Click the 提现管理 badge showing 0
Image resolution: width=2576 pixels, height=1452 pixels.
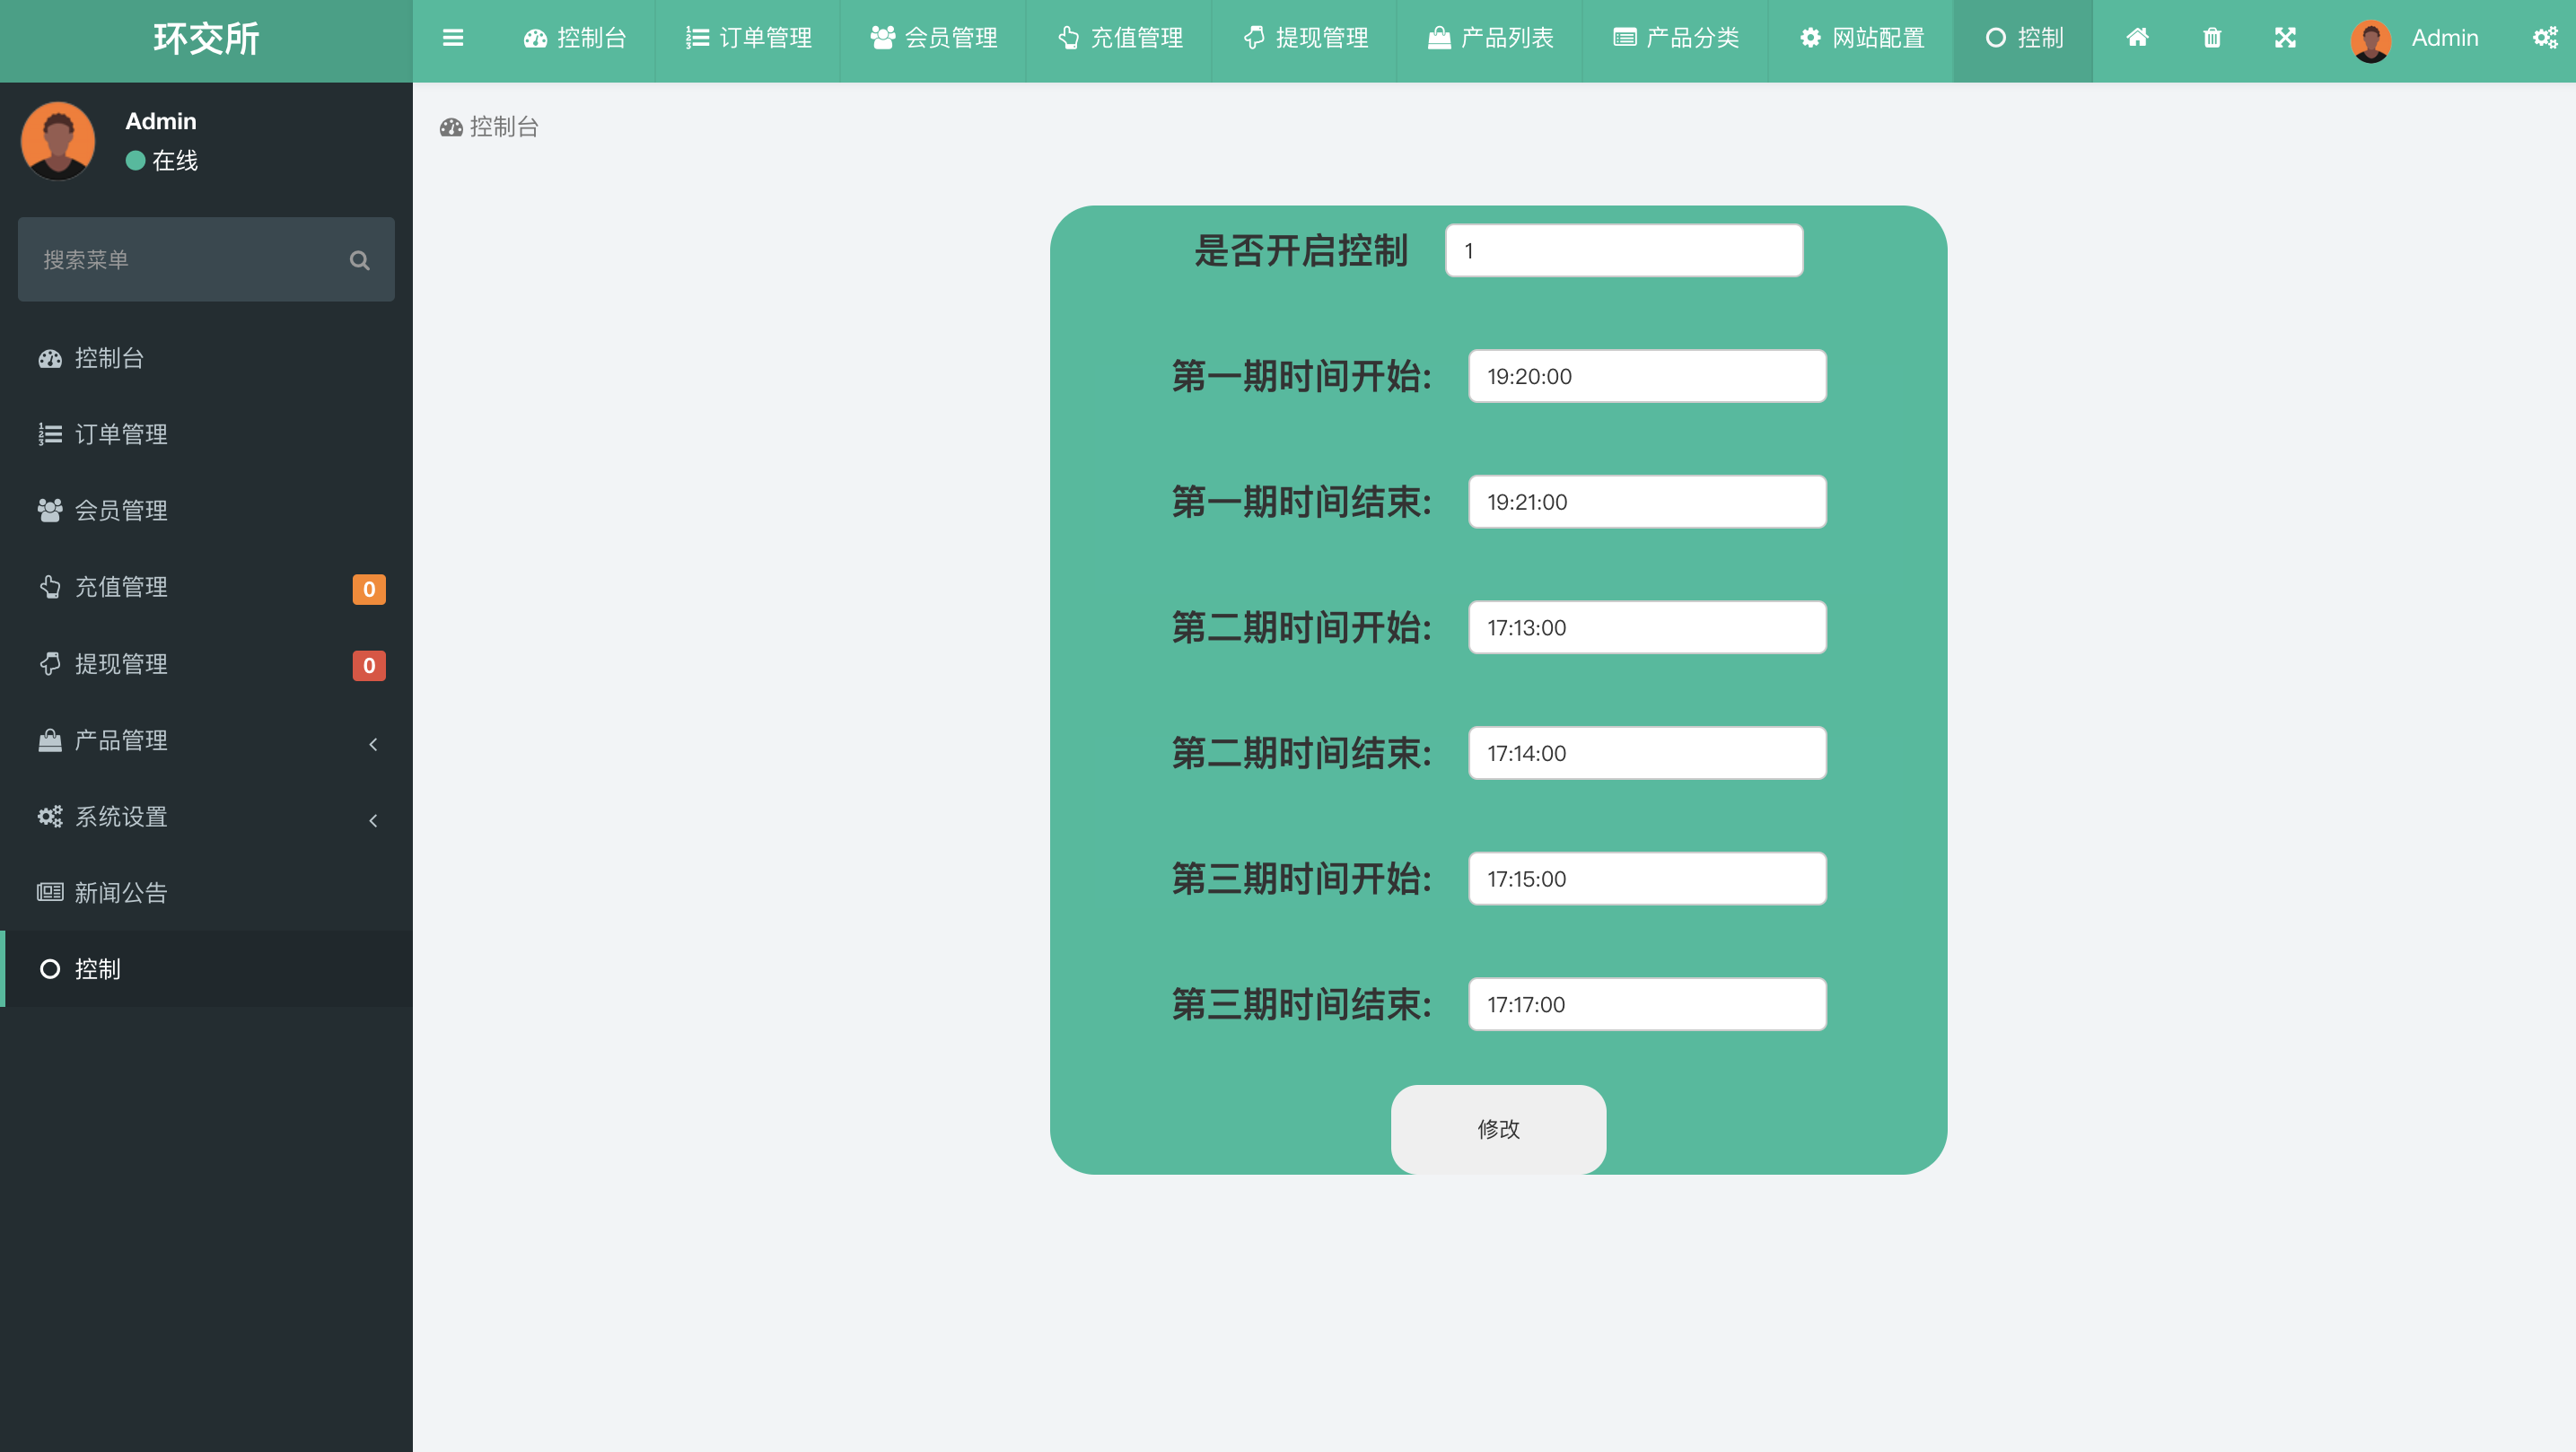pos(369,665)
